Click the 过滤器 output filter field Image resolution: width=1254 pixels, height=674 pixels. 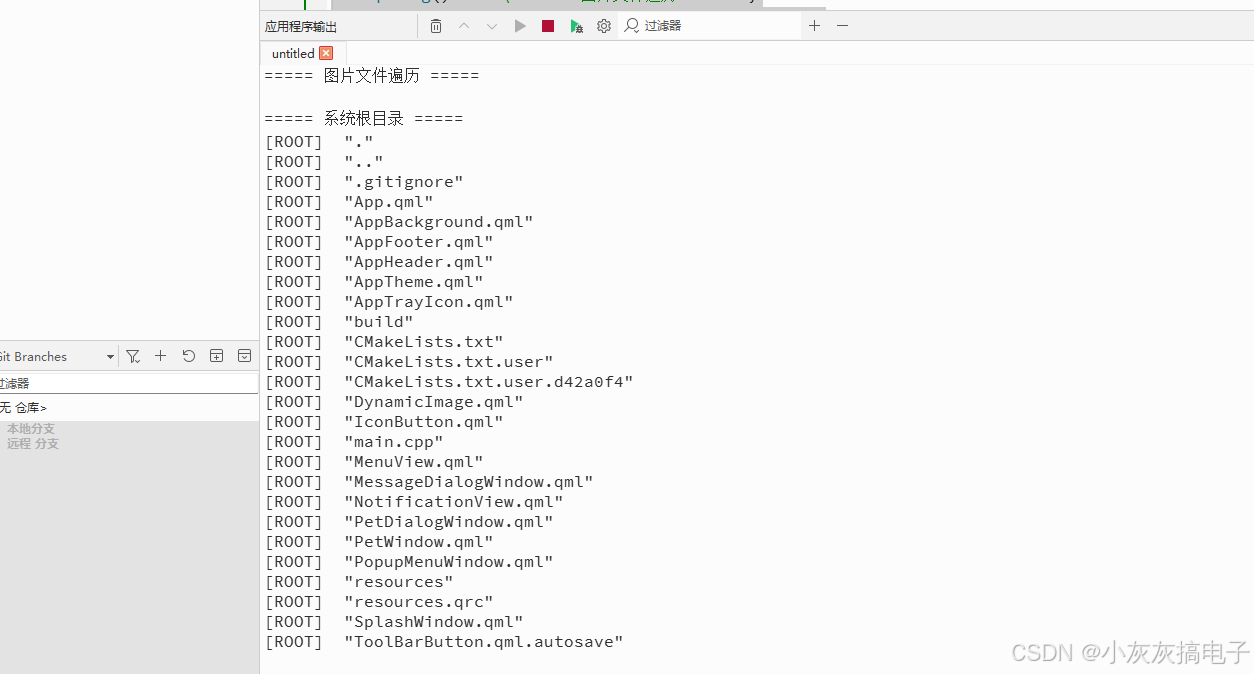[662, 26]
